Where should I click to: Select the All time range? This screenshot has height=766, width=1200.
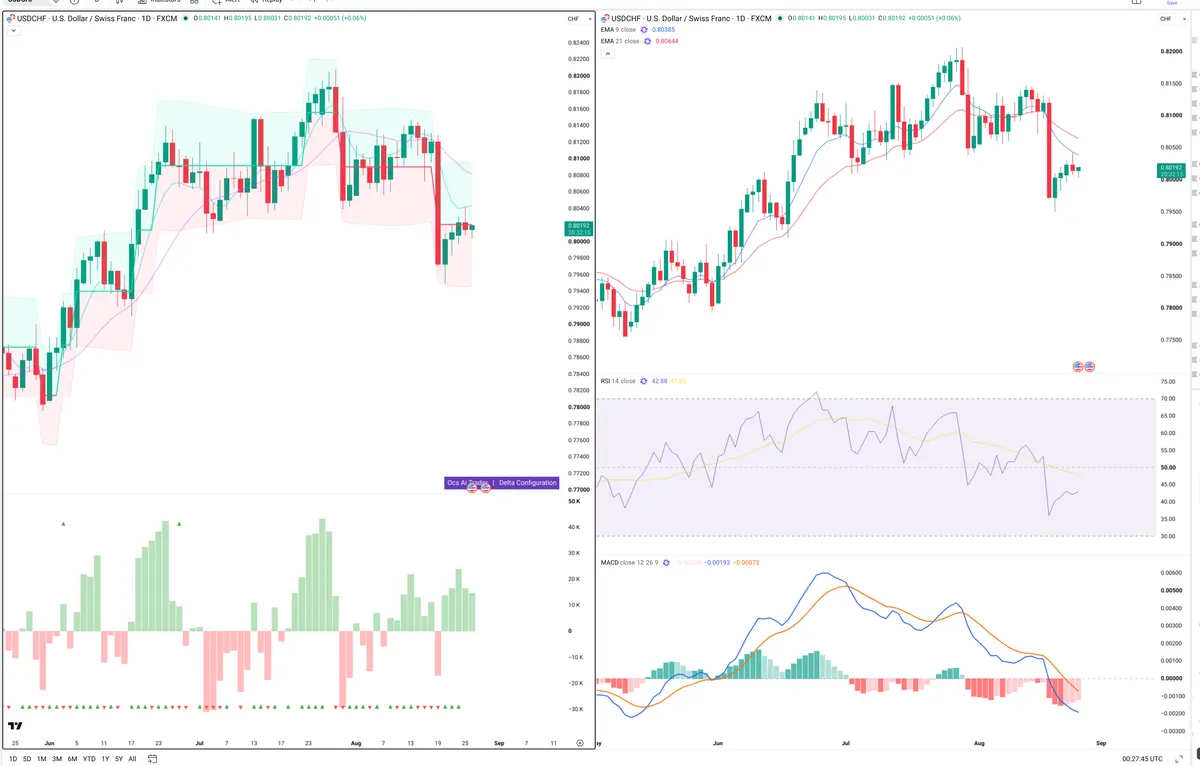tap(132, 759)
